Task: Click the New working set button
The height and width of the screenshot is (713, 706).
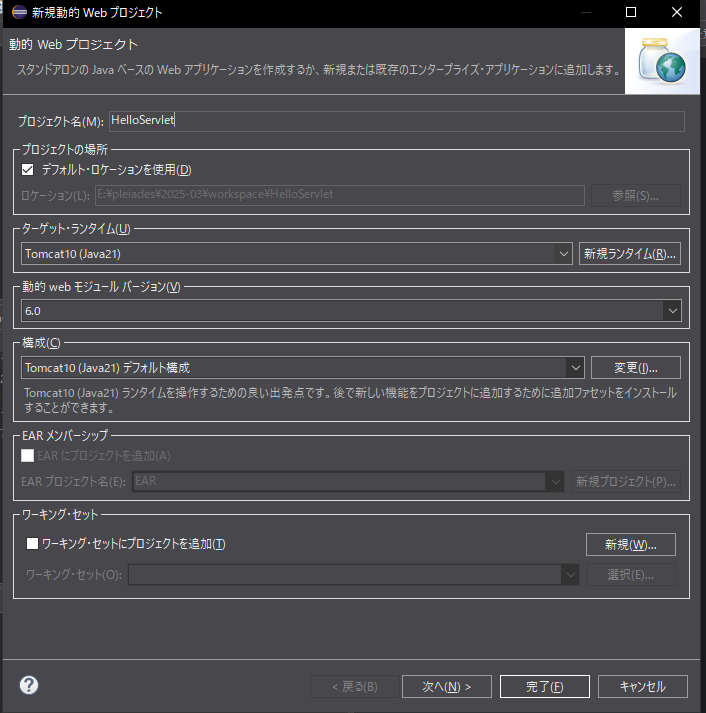Action: click(x=630, y=545)
